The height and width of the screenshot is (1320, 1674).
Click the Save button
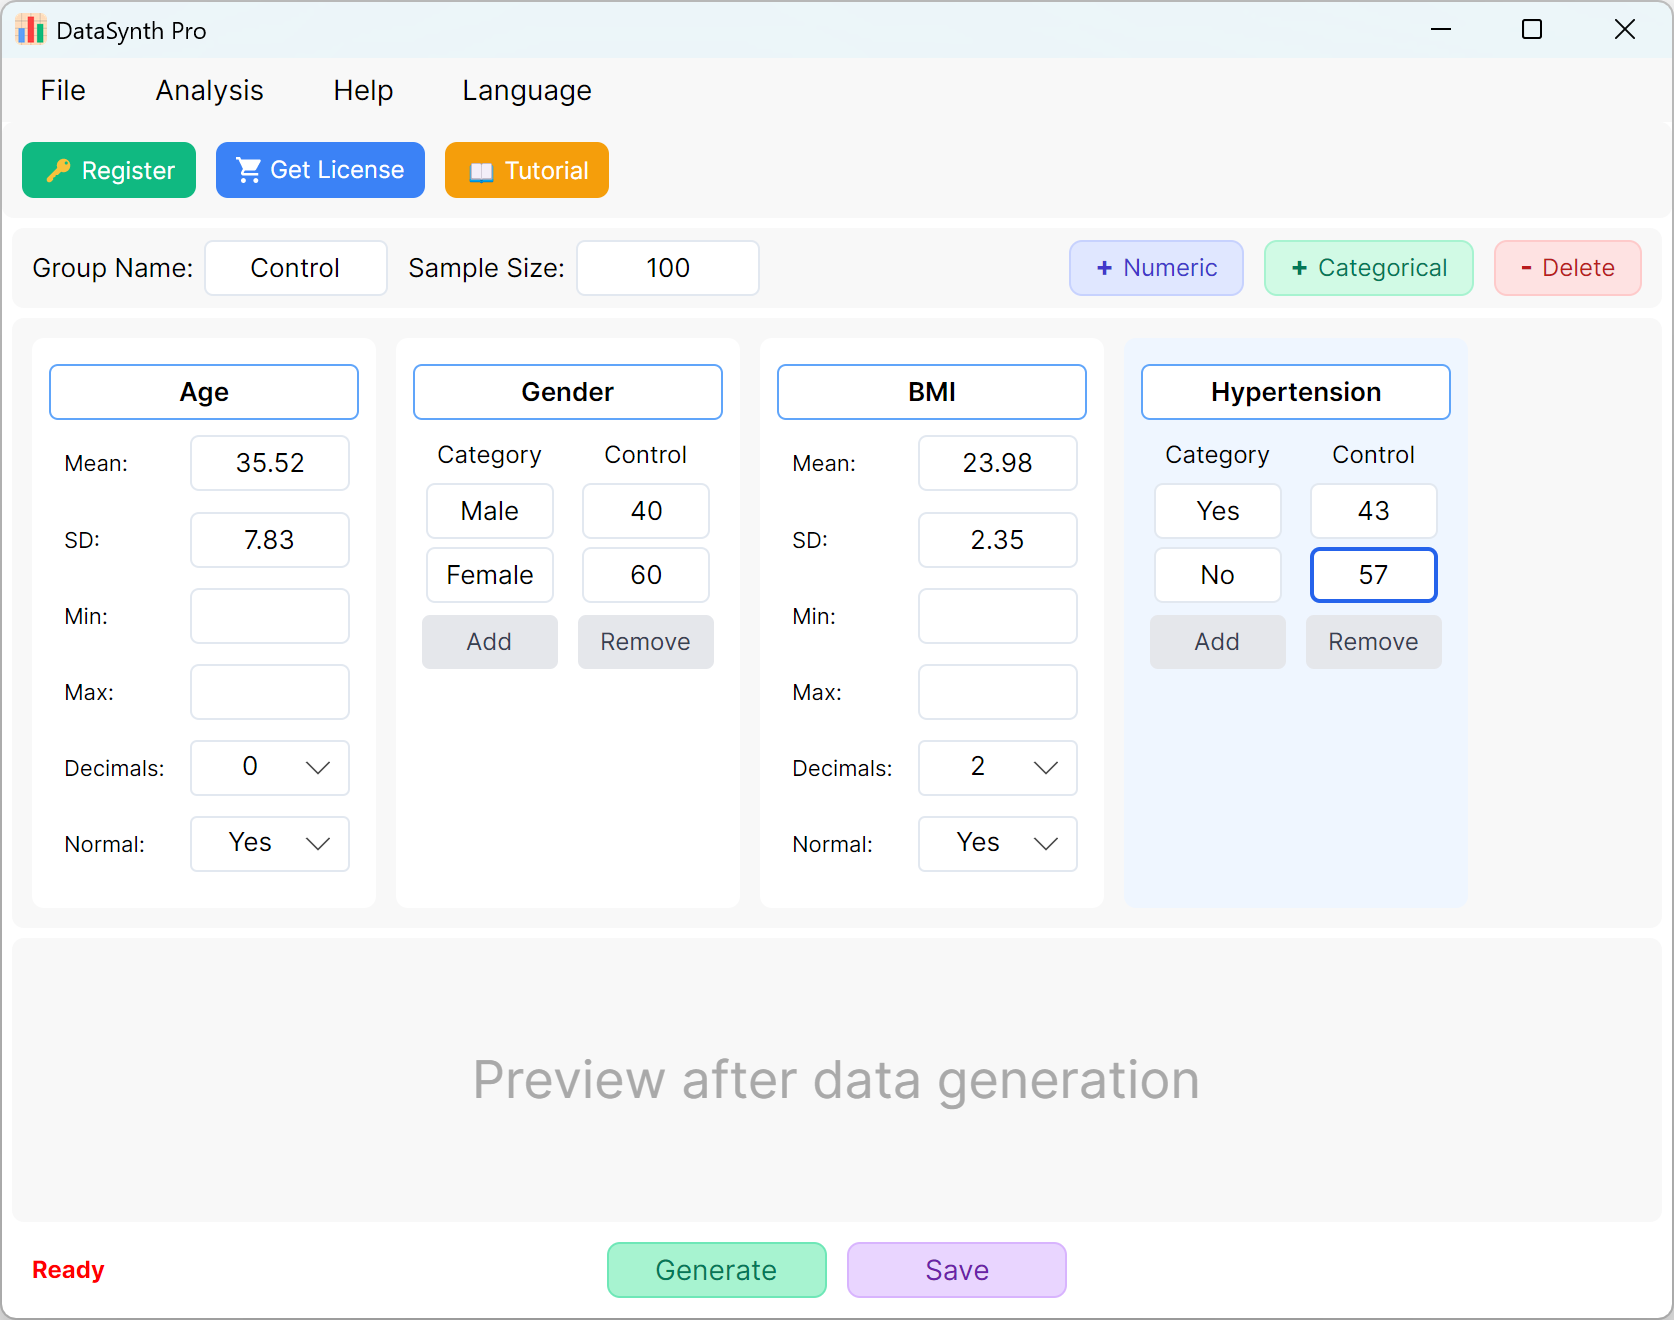[957, 1270]
